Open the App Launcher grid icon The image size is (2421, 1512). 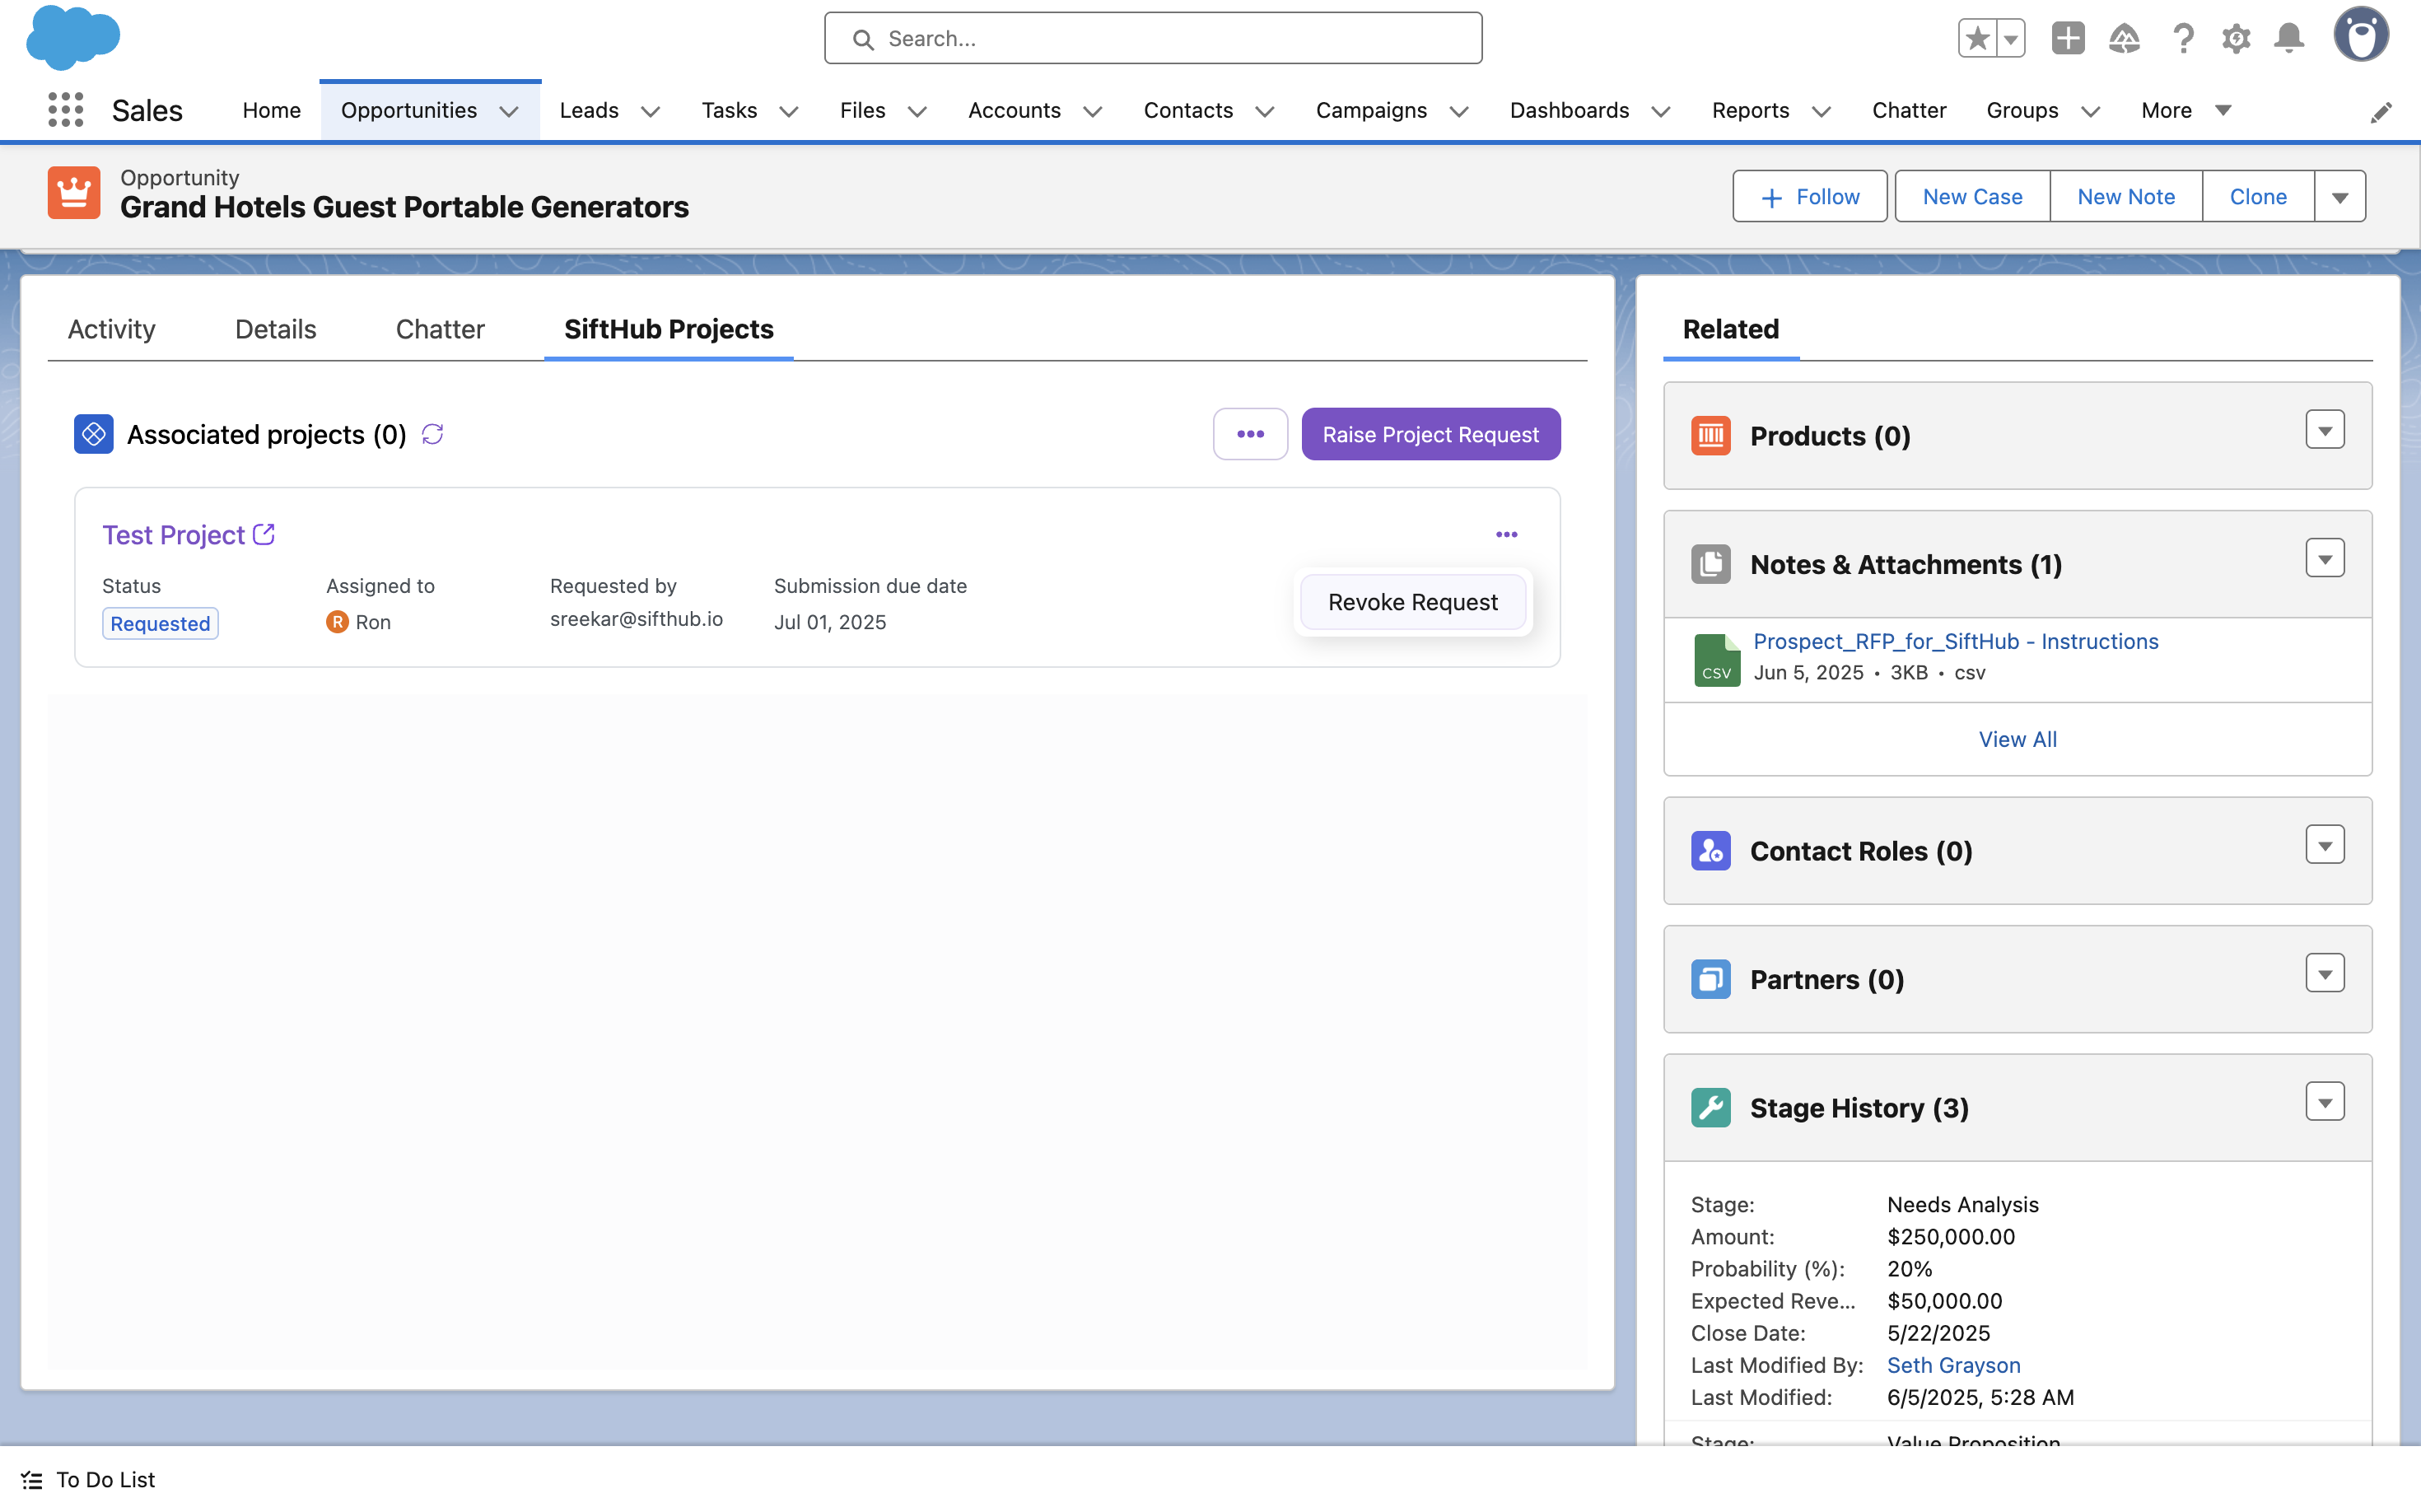tap(65, 110)
